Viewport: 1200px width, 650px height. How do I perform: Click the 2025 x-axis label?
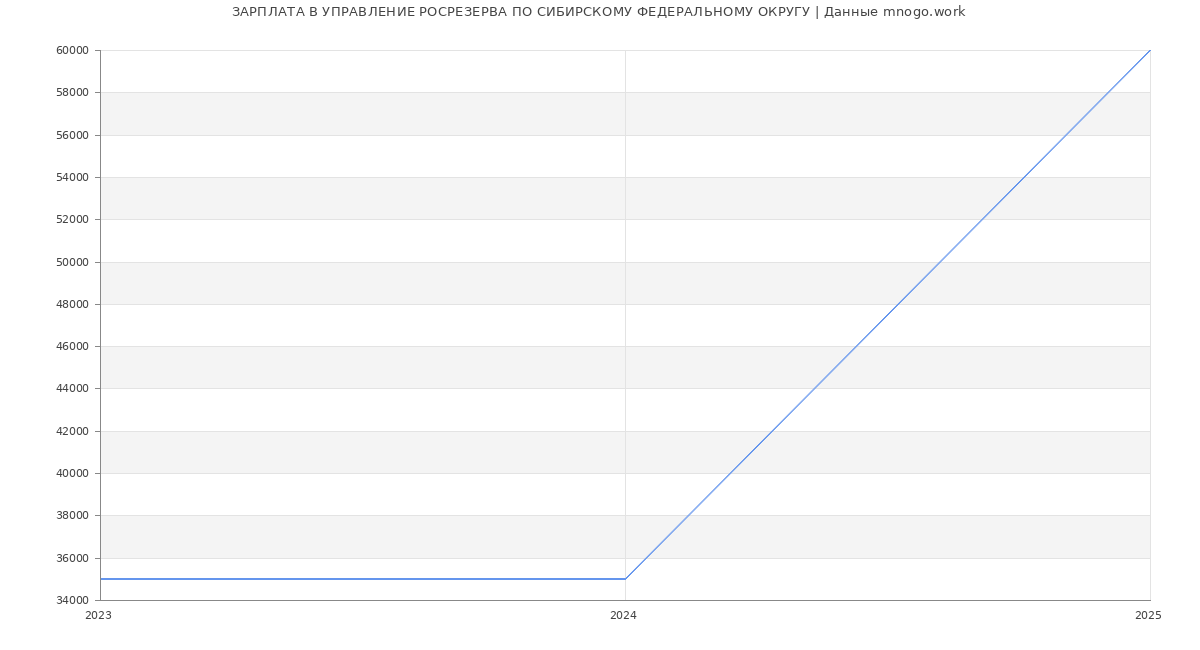1148,616
